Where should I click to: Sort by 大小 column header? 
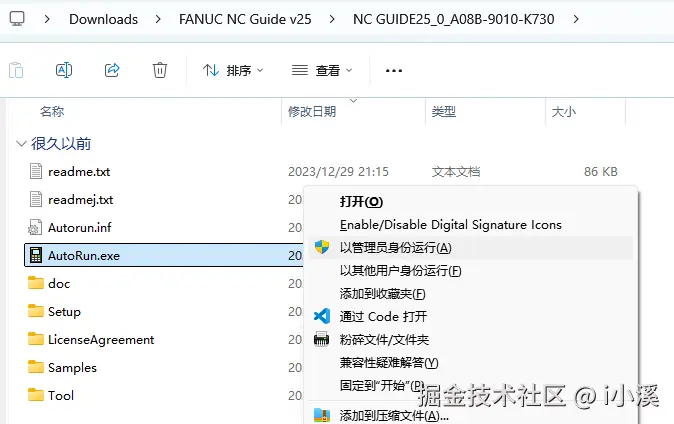(564, 112)
